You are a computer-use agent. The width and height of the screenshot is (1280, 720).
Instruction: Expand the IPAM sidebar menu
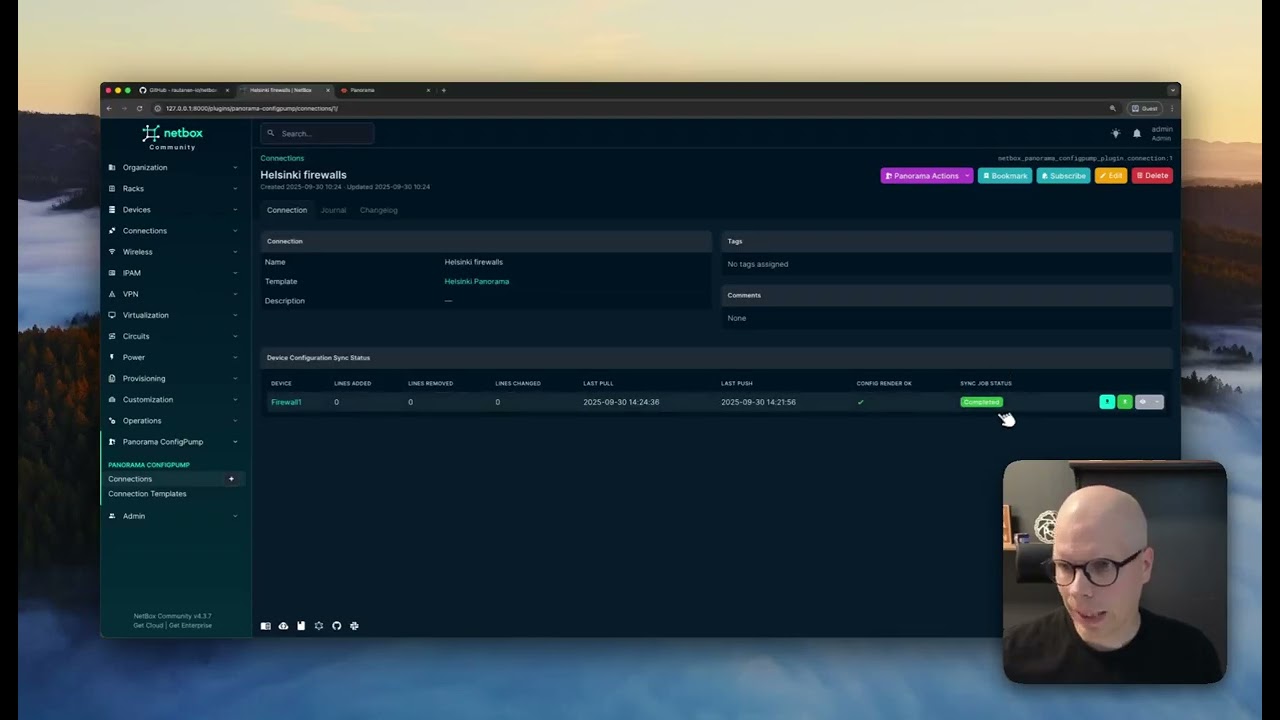click(x=174, y=273)
